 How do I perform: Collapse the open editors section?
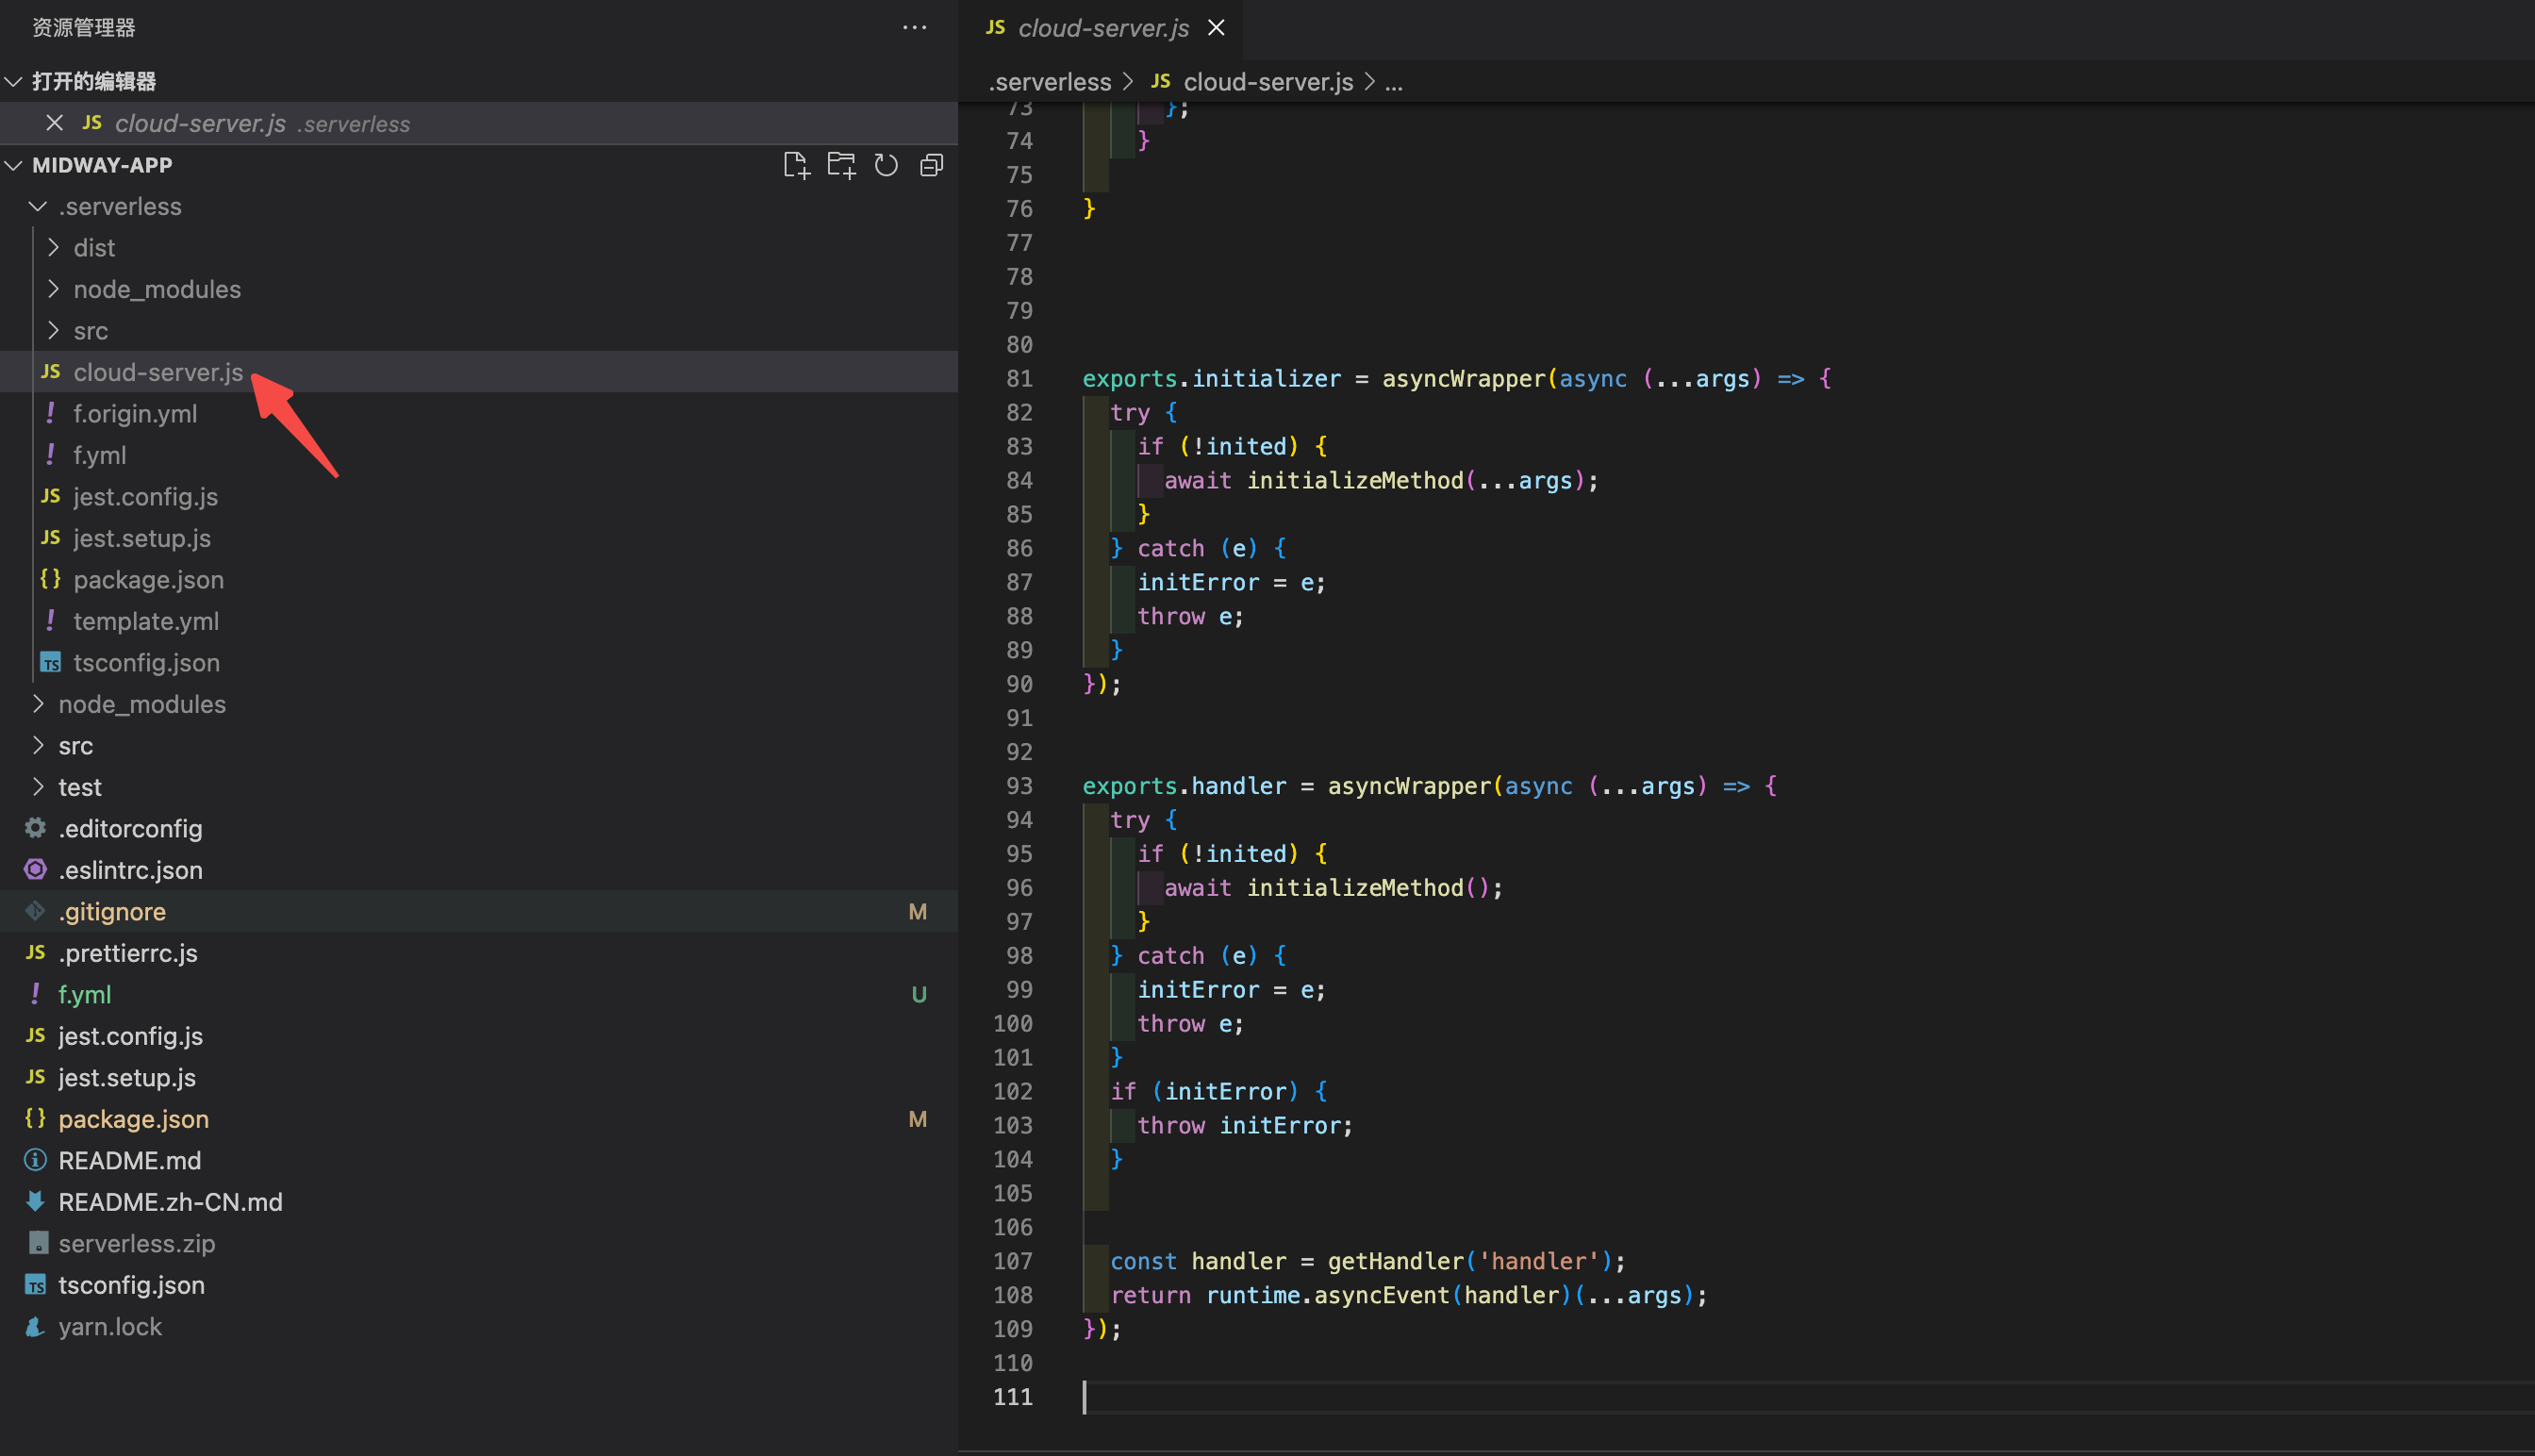[x=14, y=81]
